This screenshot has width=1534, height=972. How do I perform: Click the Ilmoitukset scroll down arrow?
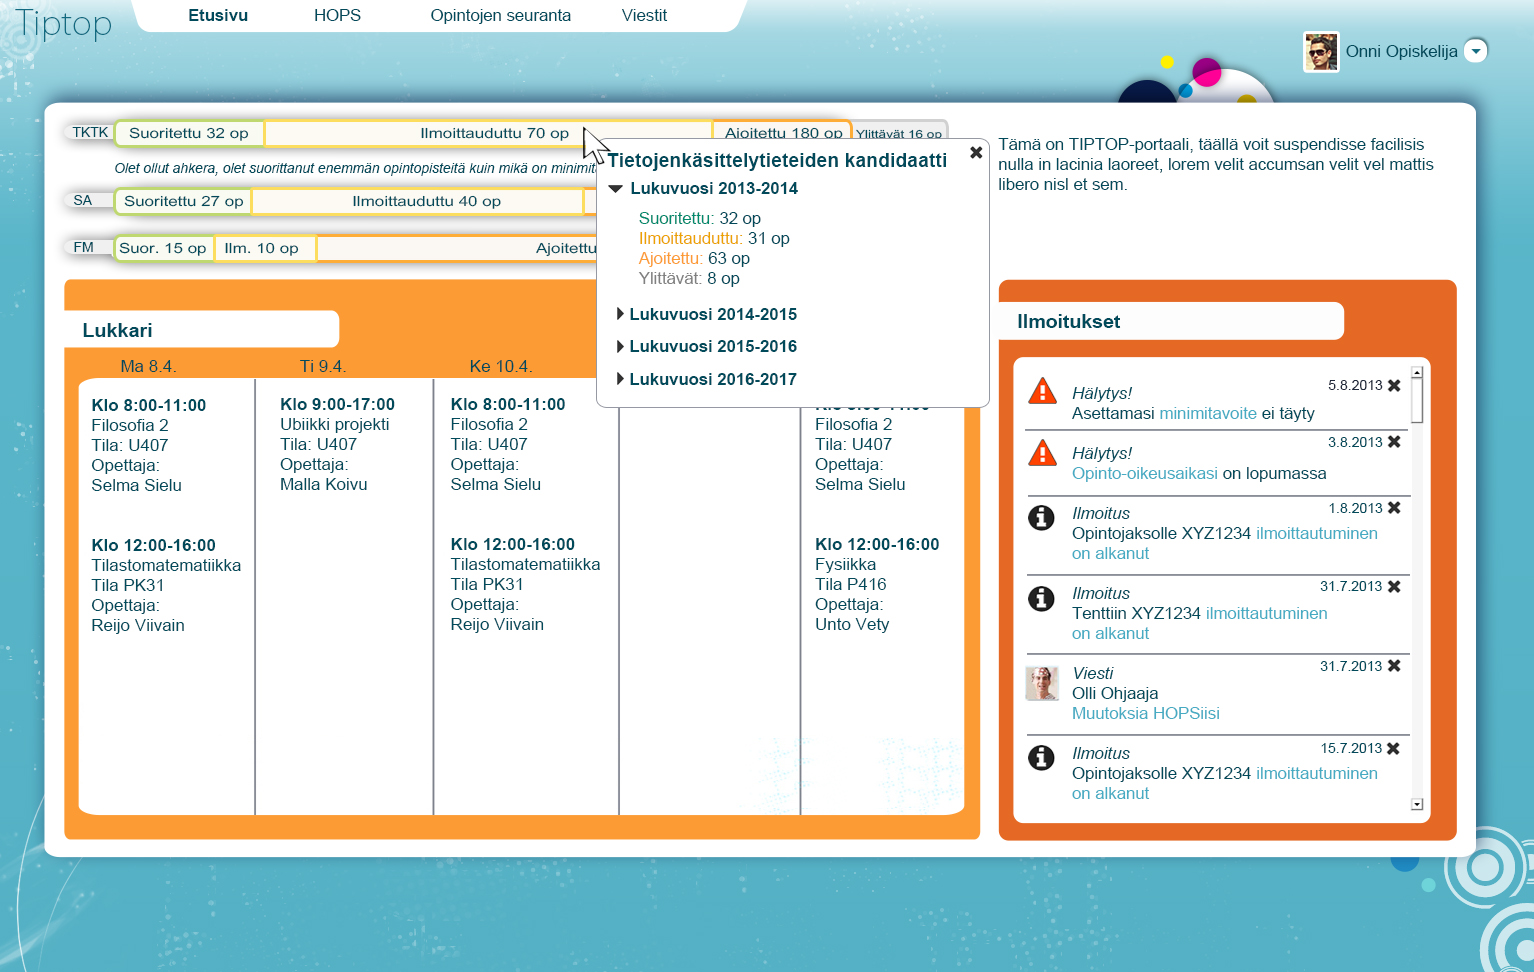[1417, 804]
